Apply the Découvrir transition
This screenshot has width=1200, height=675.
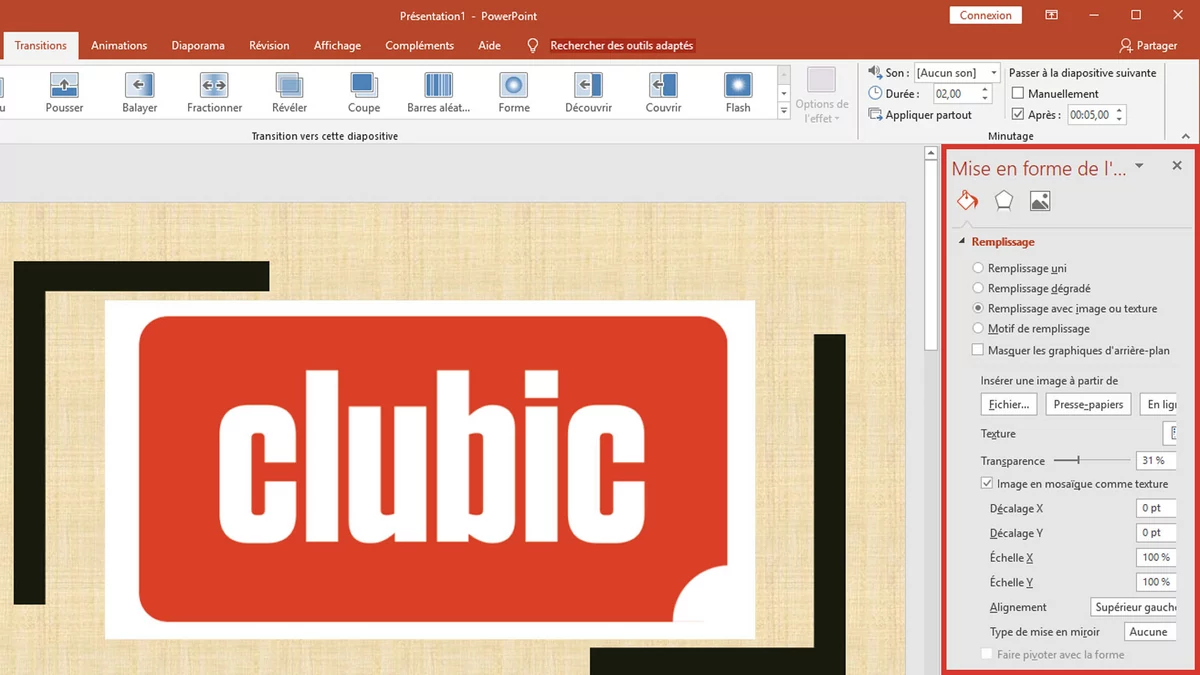coord(588,93)
